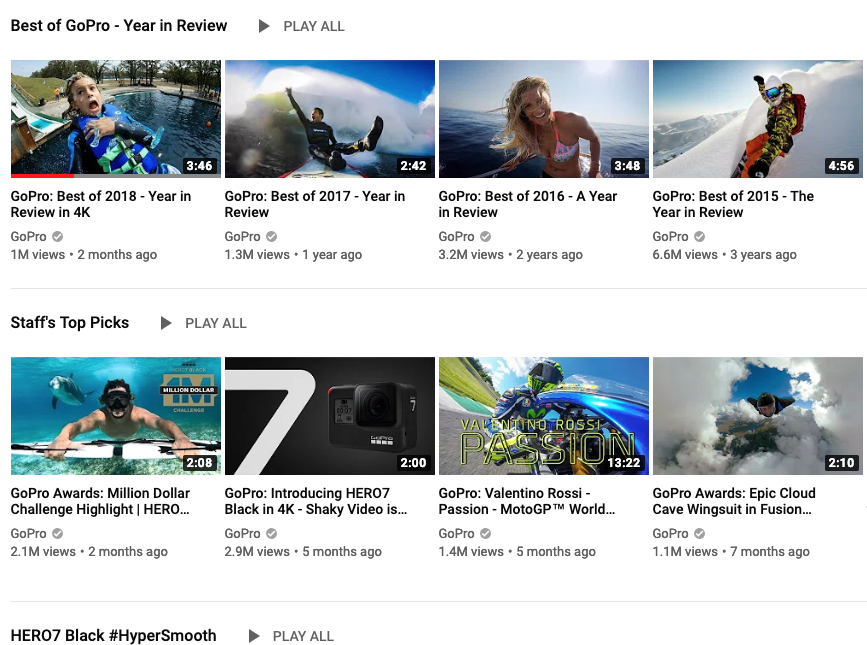The width and height of the screenshot is (867, 645).
Task: Open Valentino Rossi Passion thumbnail
Action: pyautogui.click(x=544, y=416)
